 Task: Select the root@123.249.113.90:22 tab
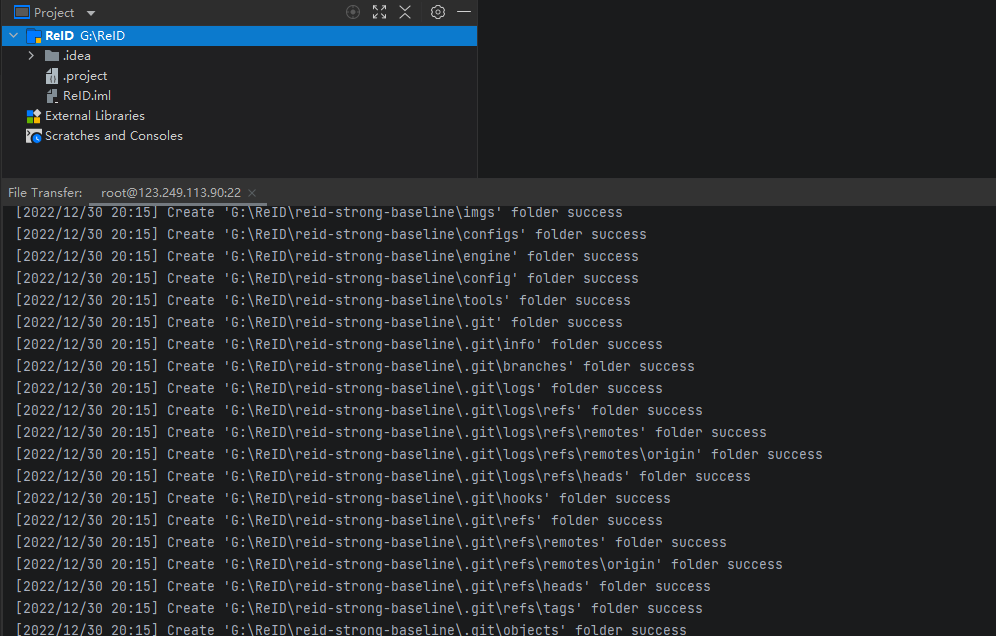[x=170, y=193]
